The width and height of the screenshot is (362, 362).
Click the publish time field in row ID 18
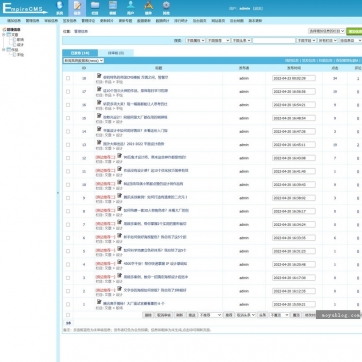click(294, 78)
